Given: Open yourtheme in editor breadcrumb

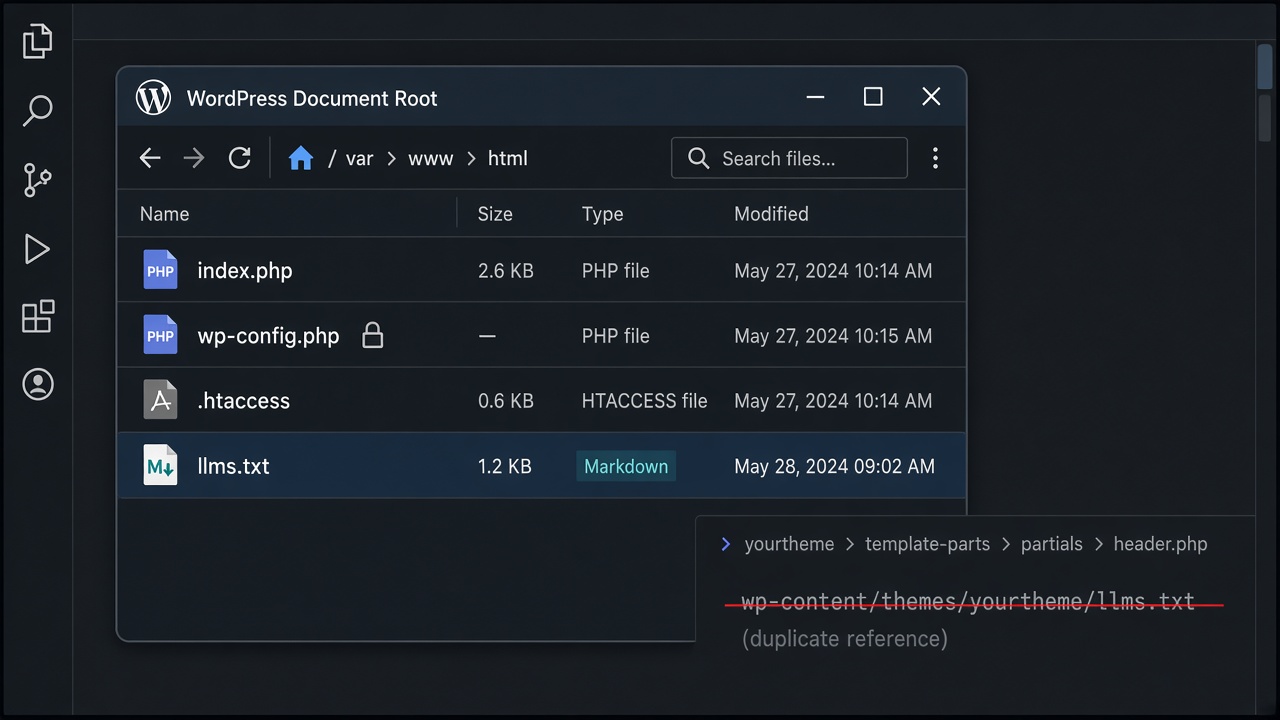Looking at the screenshot, I should pos(789,544).
